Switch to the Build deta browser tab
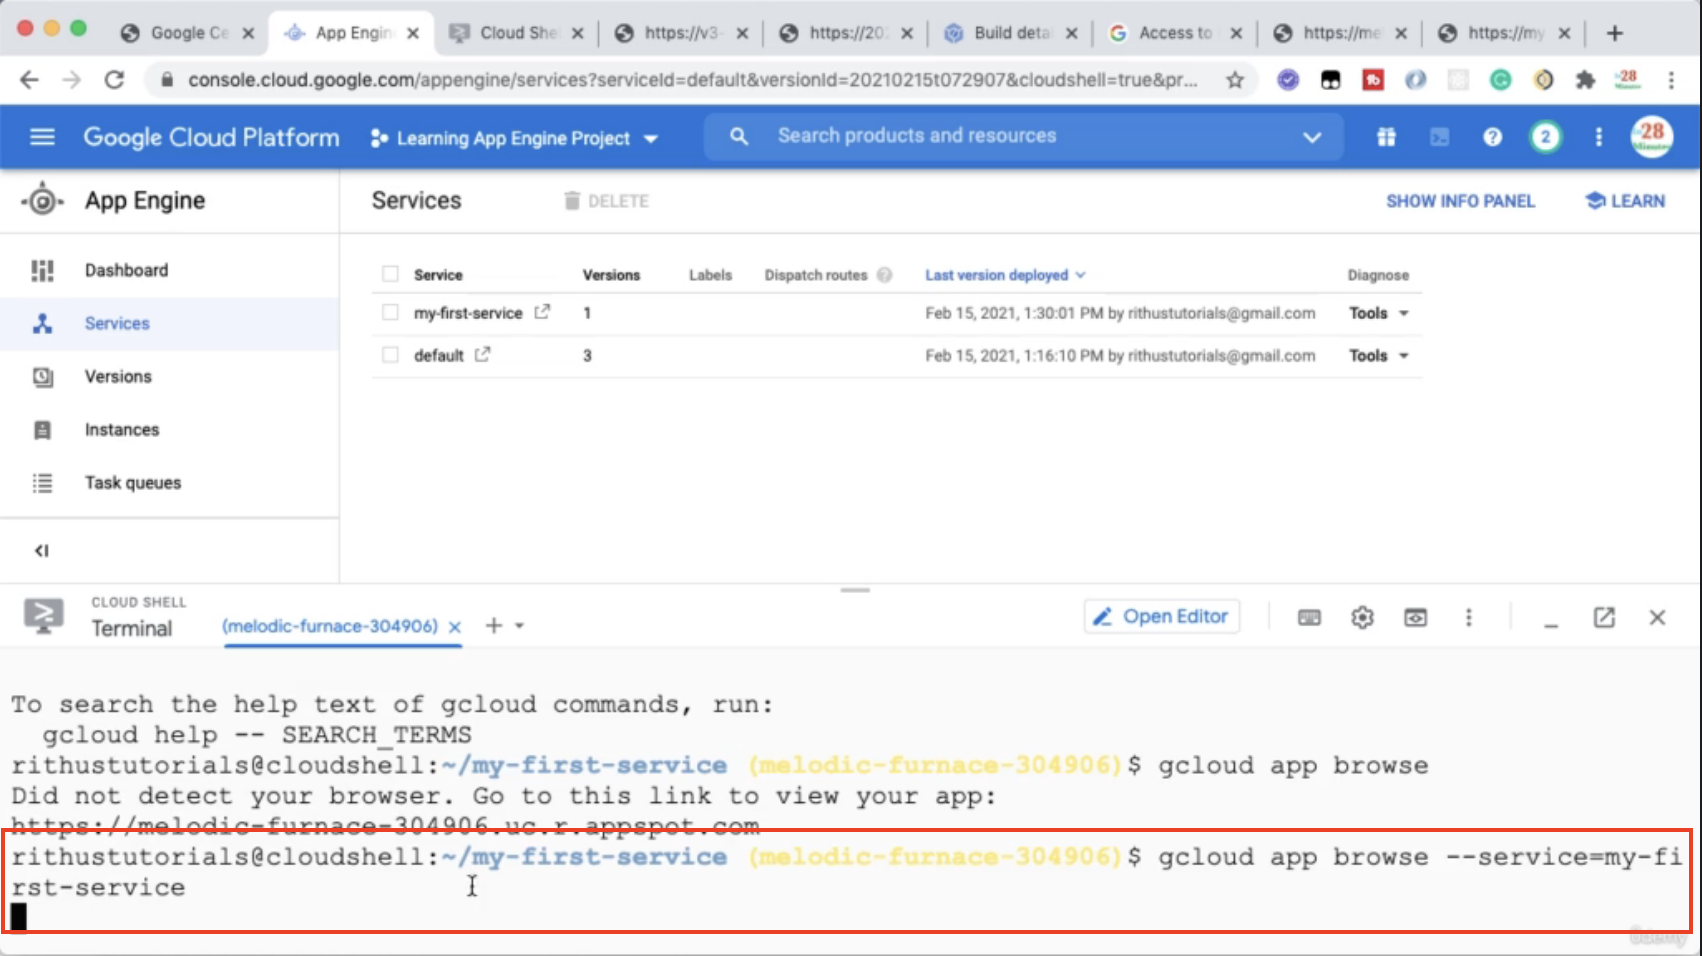This screenshot has width=1702, height=956. tap(1010, 33)
